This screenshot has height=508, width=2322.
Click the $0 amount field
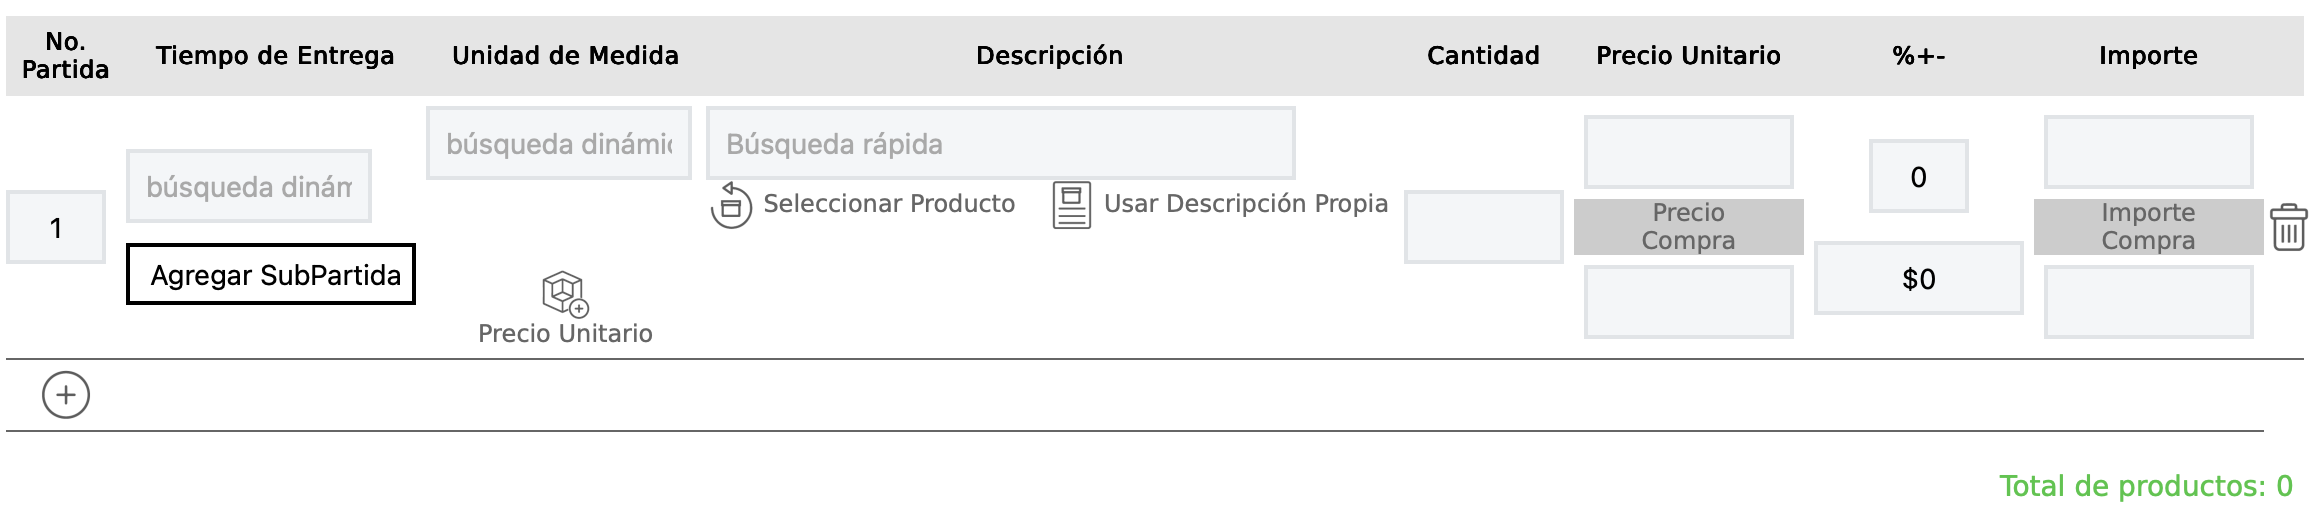pyautogui.click(x=1918, y=279)
